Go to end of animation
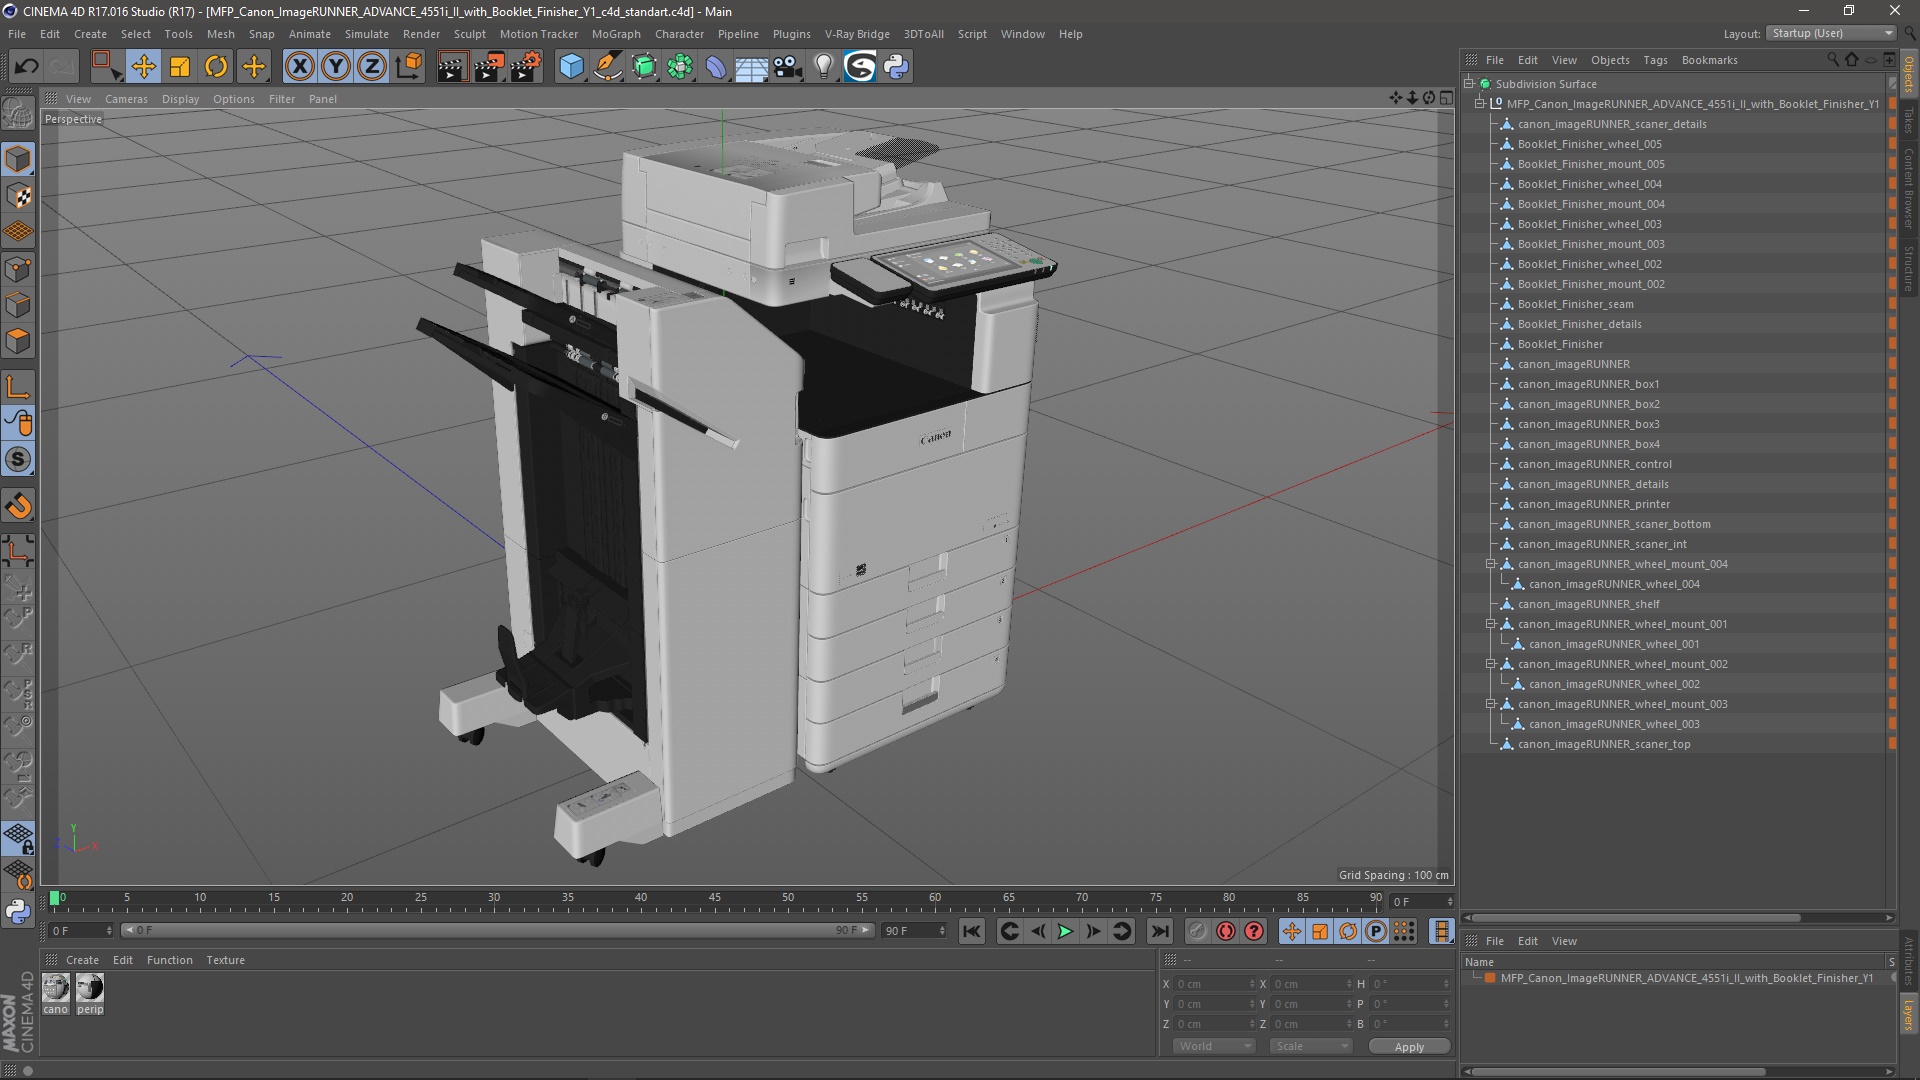The width and height of the screenshot is (1920, 1080). pos(1159,932)
